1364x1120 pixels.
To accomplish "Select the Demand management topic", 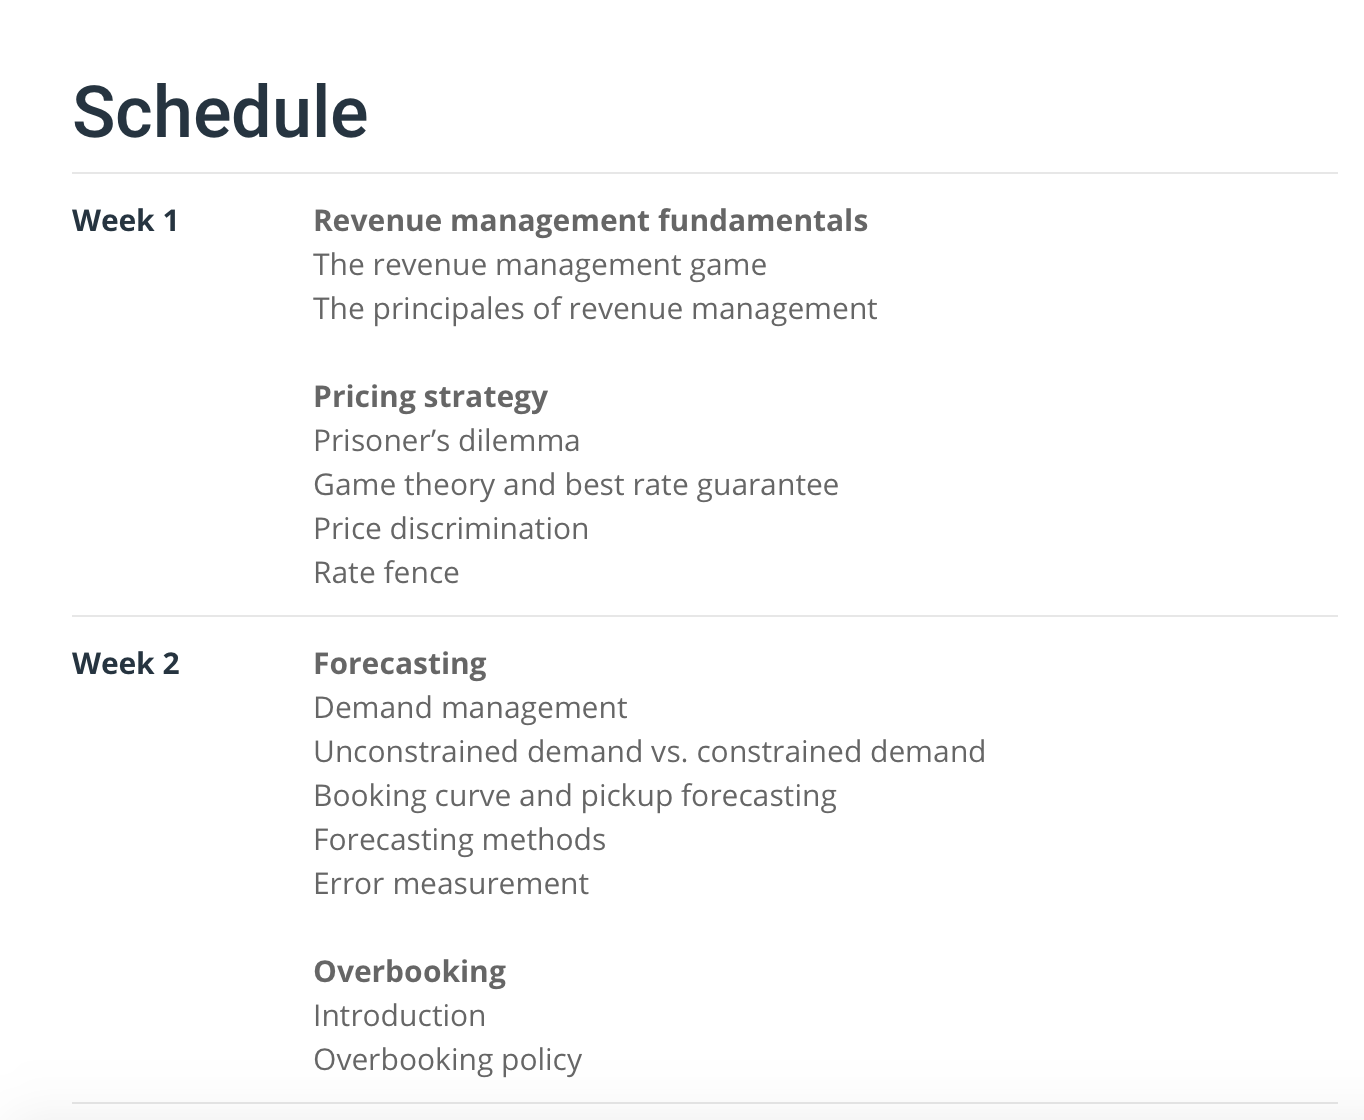I will [x=470, y=708].
